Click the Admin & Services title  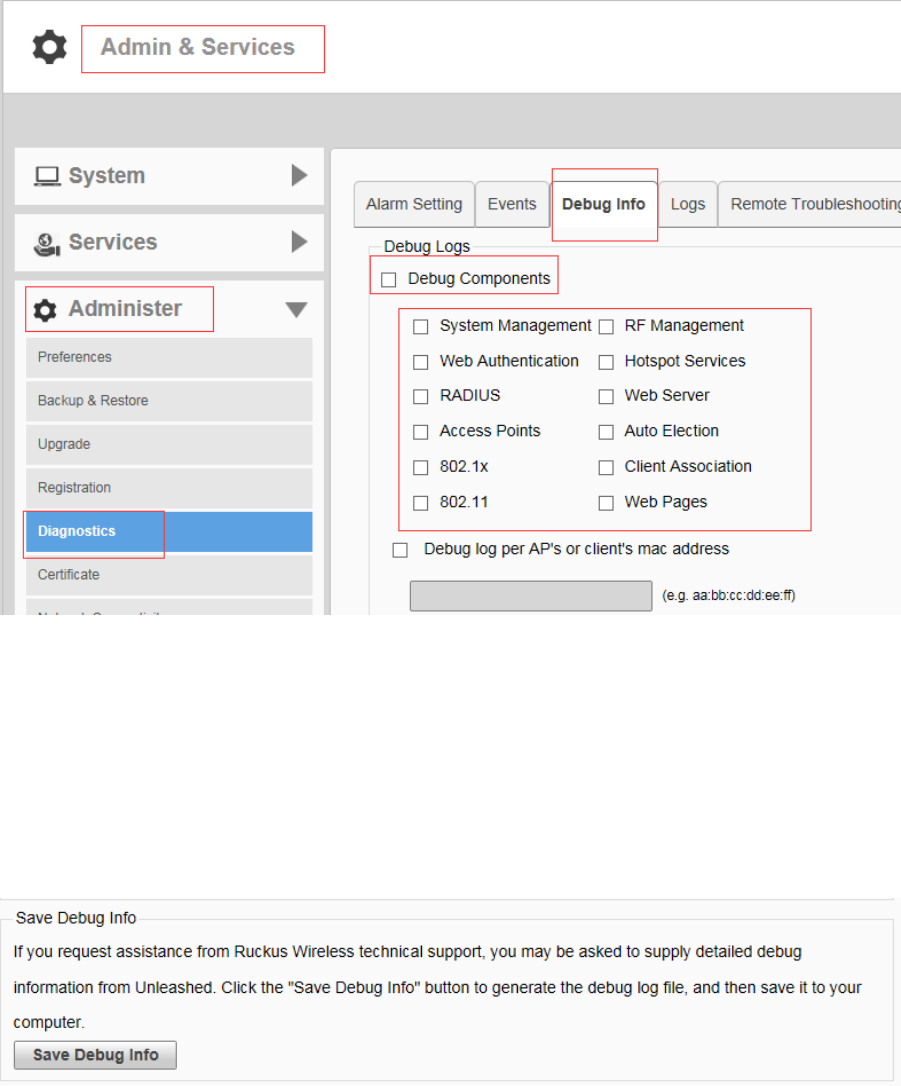click(198, 47)
